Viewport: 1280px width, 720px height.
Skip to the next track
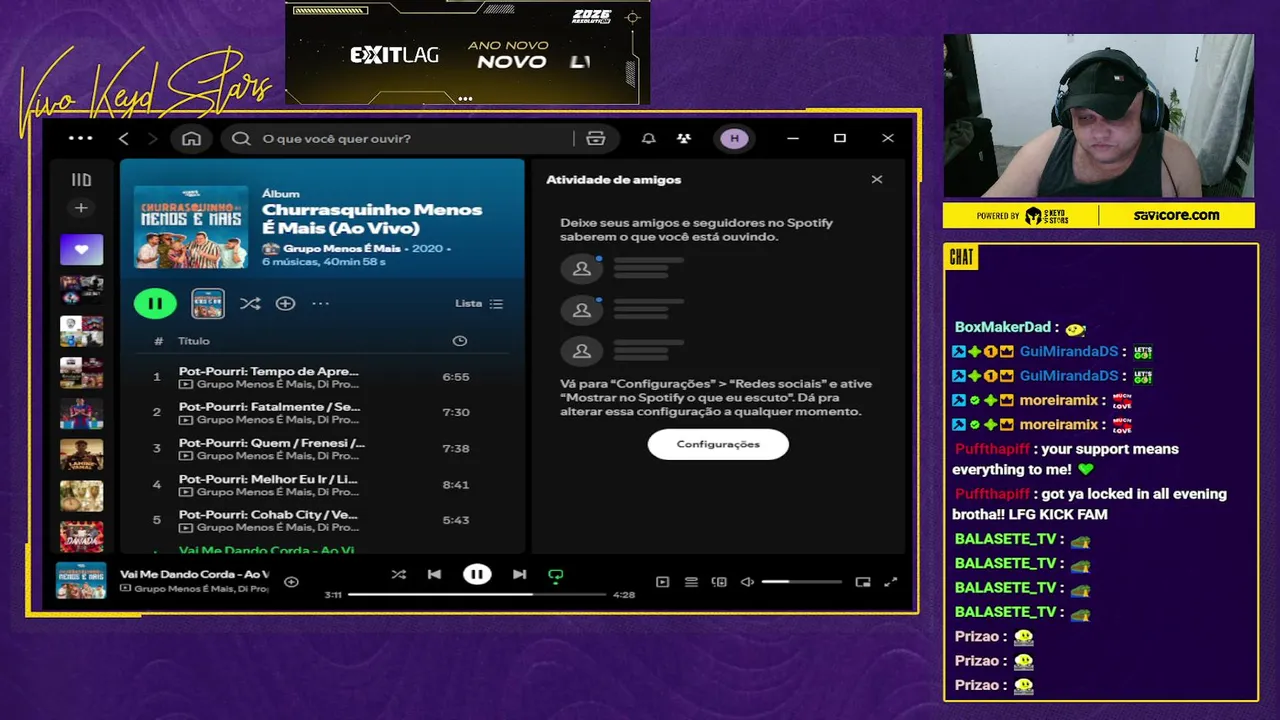click(x=519, y=574)
